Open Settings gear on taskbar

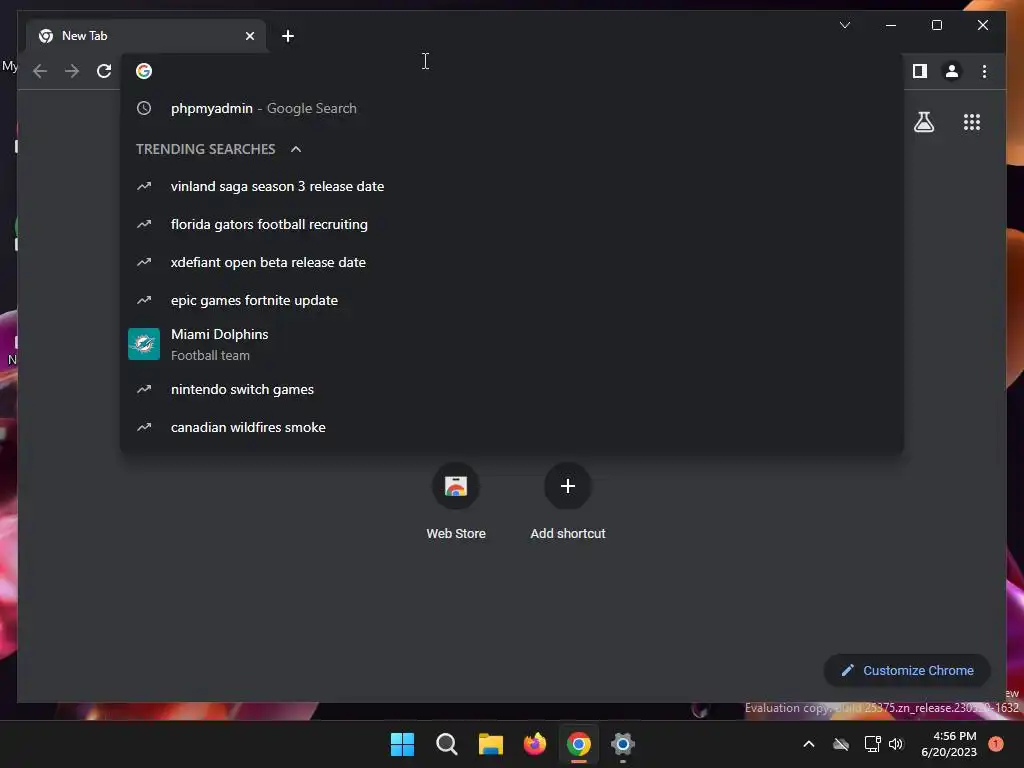(623, 744)
